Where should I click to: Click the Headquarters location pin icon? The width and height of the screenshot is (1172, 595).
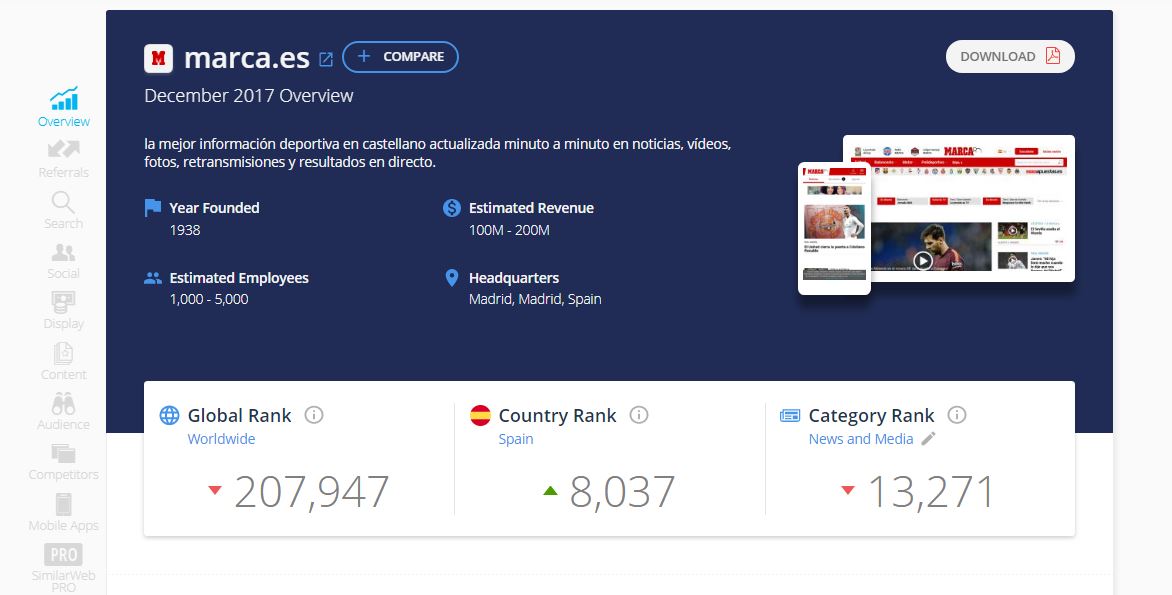pos(451,278)
